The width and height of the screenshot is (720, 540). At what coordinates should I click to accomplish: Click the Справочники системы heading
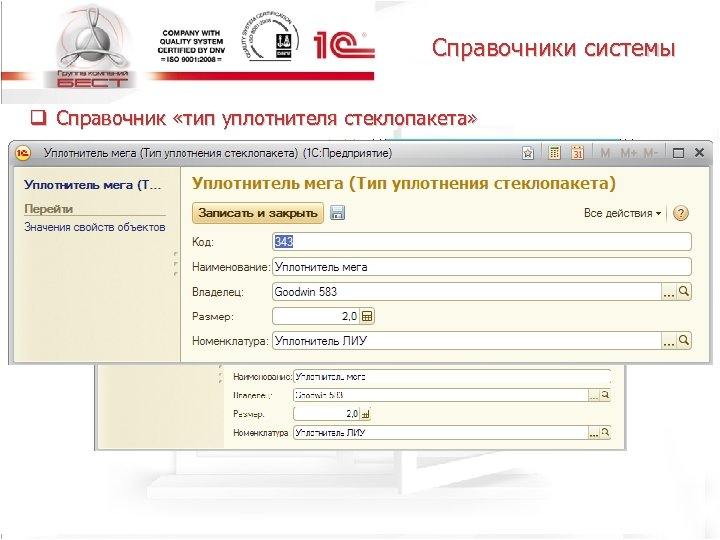[553, 48]
